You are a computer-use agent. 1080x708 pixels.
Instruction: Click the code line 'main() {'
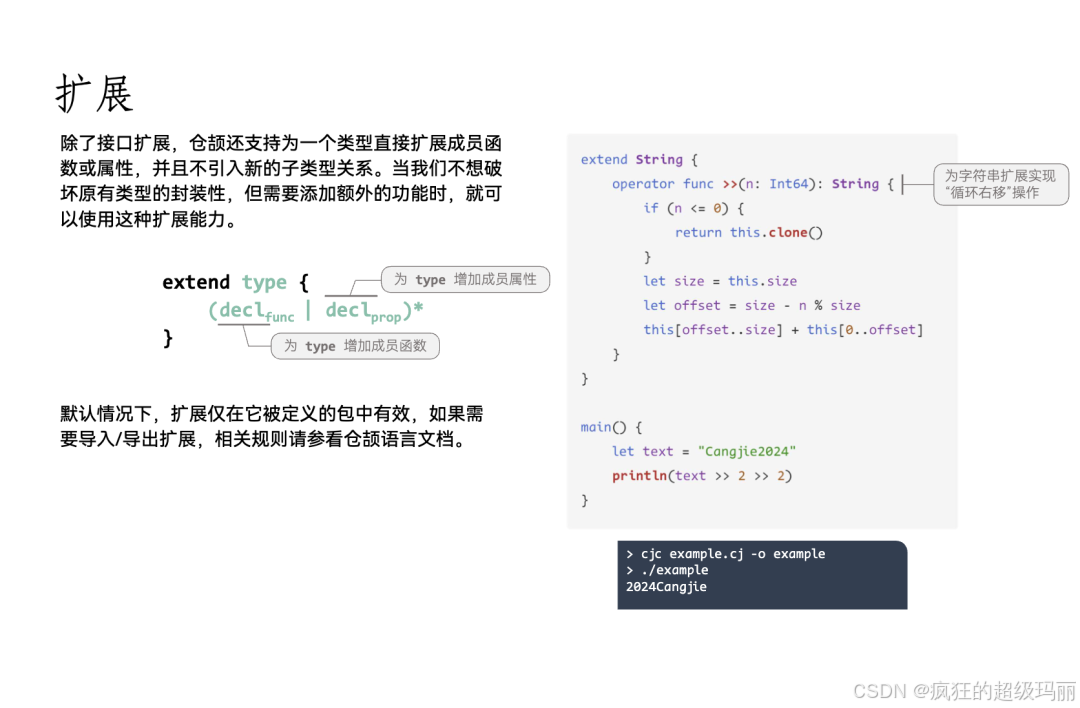pos(611,427)
